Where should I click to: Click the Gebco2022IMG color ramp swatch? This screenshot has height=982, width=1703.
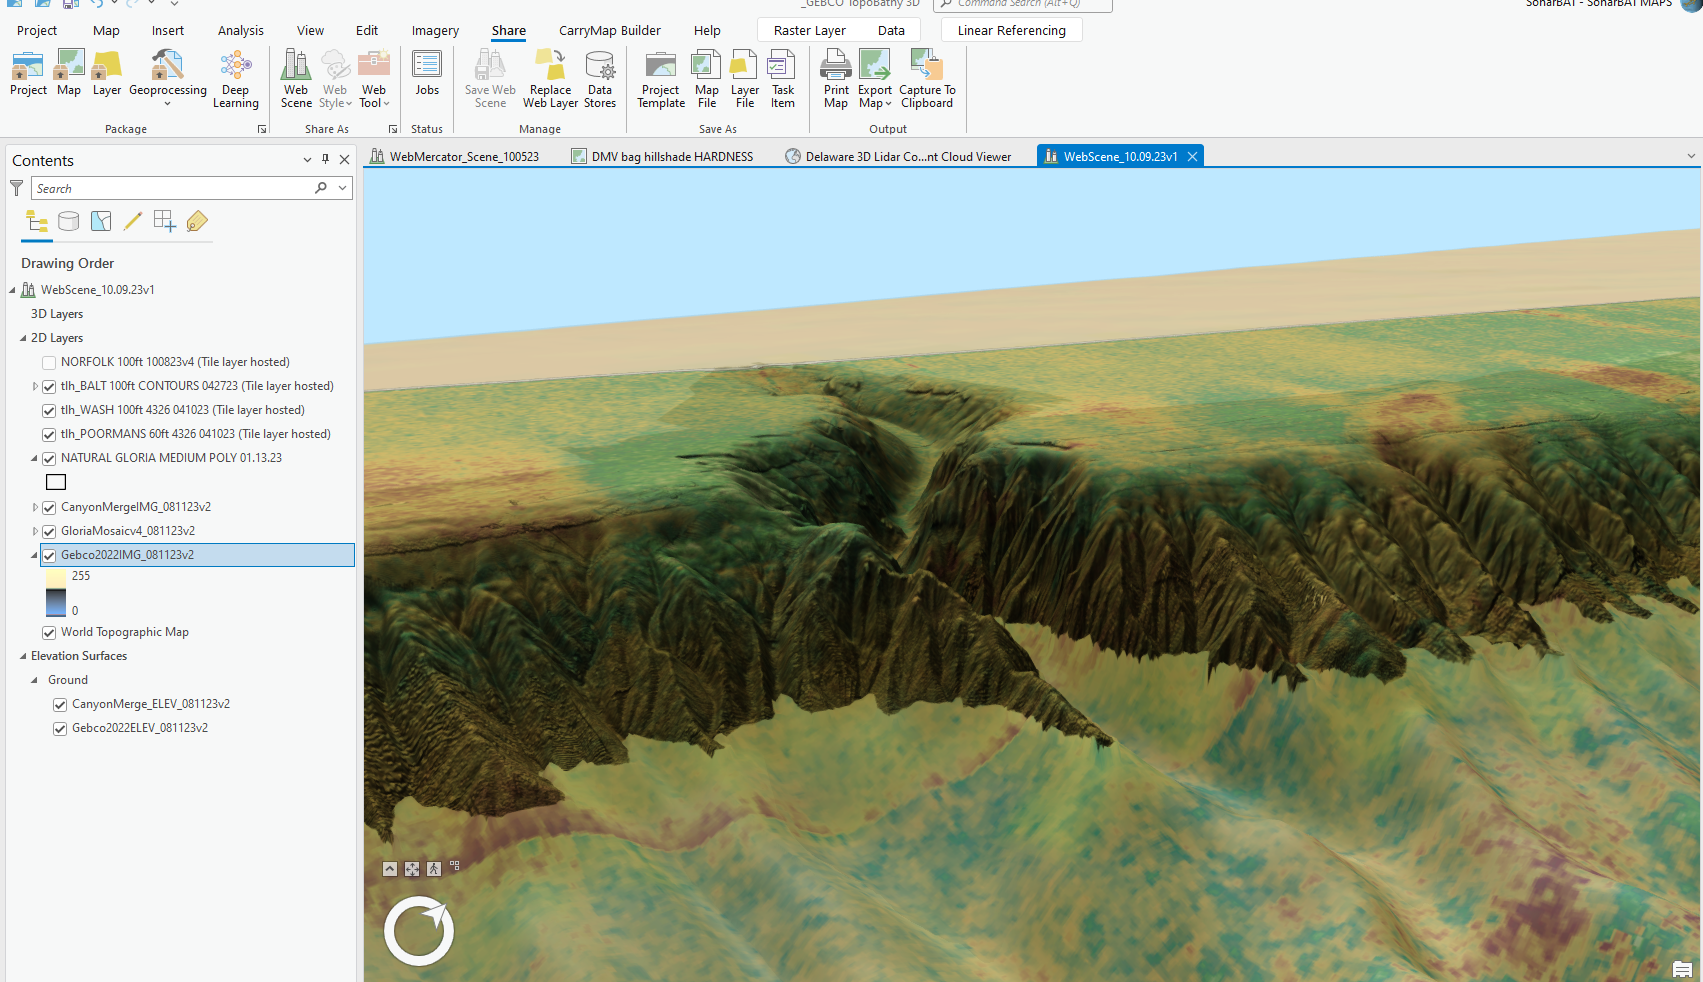pos(55,592)
